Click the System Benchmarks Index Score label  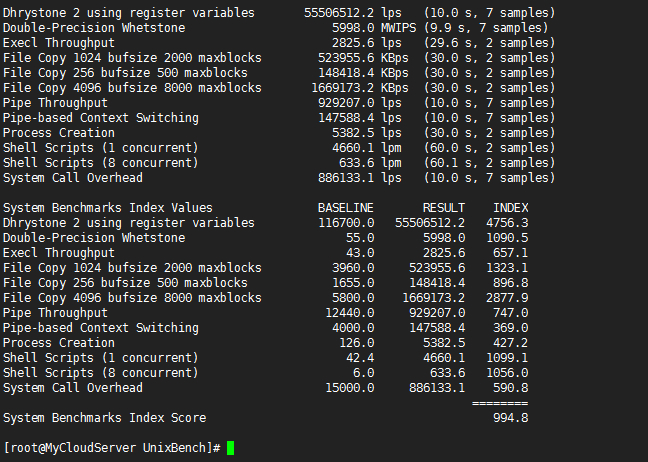pyautogui.click(x=104, y=418)
